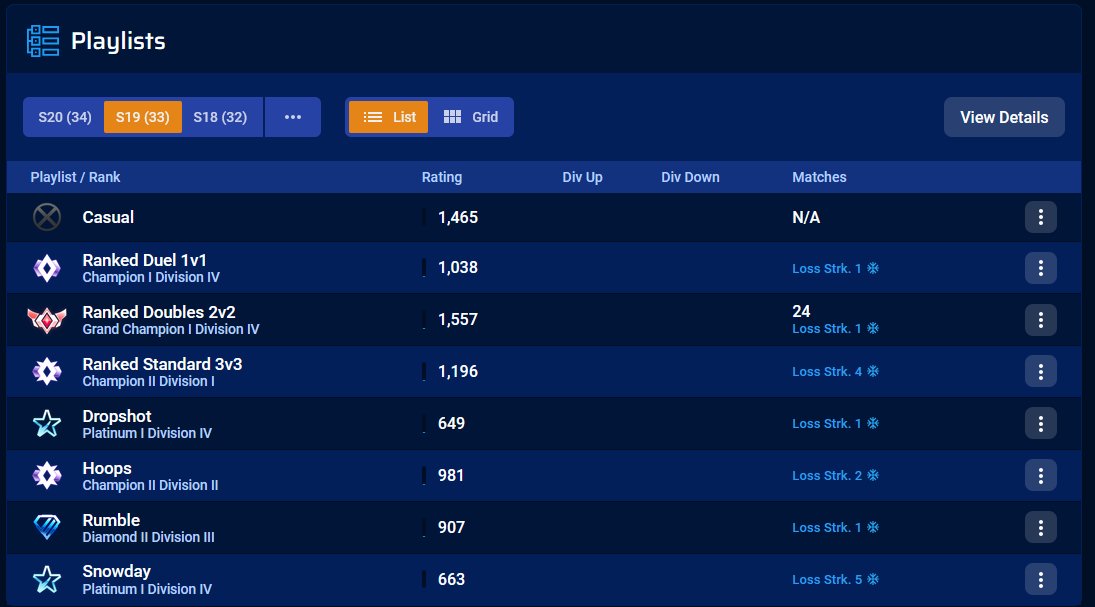Click the Ranked Doubles 2v2 playlist name
1095x607 pixels.
(x=159, y=312)
